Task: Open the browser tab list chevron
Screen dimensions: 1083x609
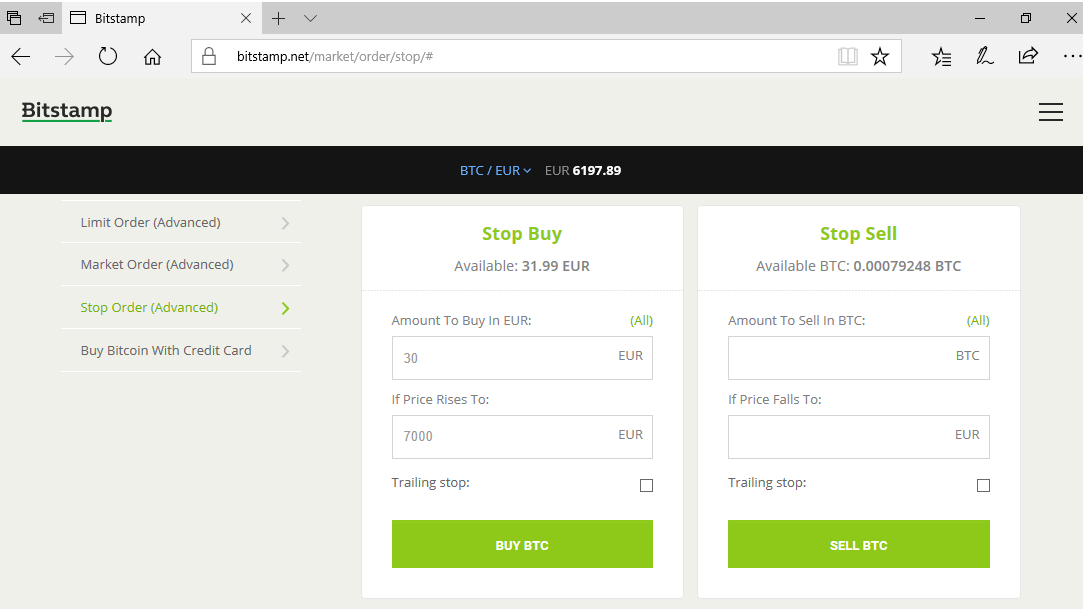Action: (310, 19)
